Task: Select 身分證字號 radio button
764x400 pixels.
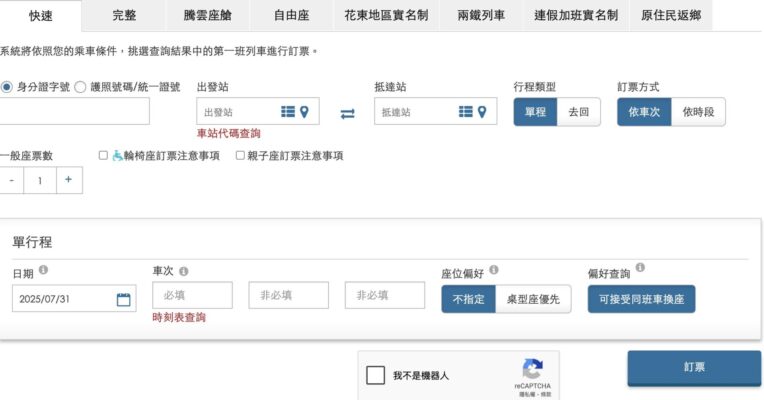Action: (7, 87)
